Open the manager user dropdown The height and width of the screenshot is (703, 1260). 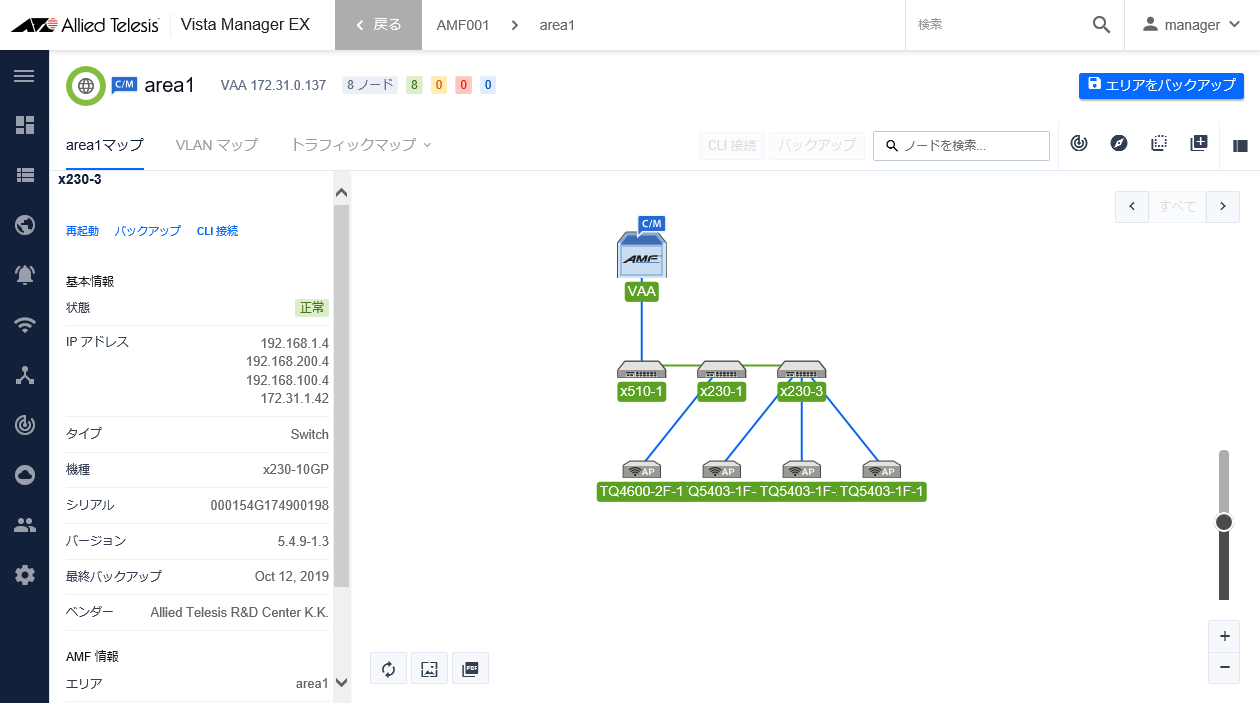click(x=1192, y=25)
